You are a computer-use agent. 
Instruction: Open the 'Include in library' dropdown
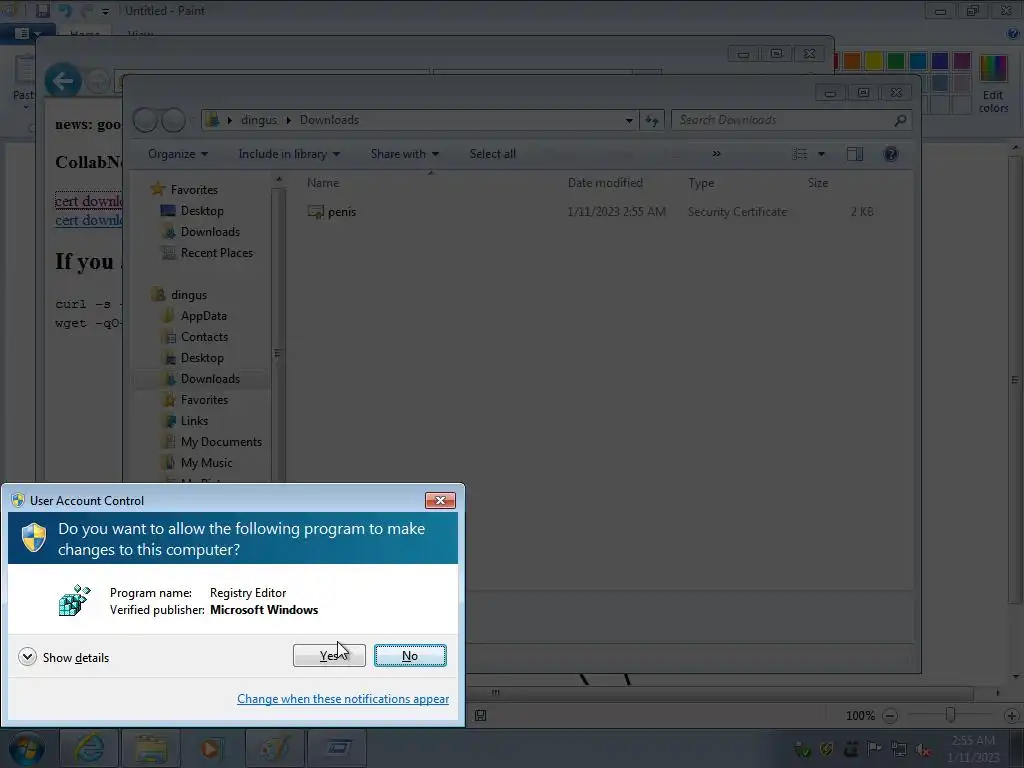pyautogui.click(x=289, y=154)
